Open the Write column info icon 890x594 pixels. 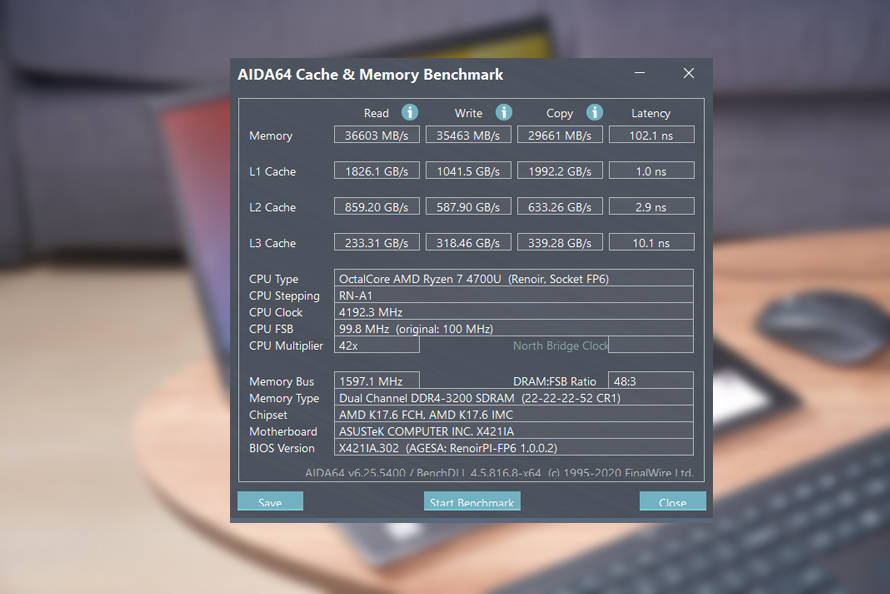(x=503, y=112)
